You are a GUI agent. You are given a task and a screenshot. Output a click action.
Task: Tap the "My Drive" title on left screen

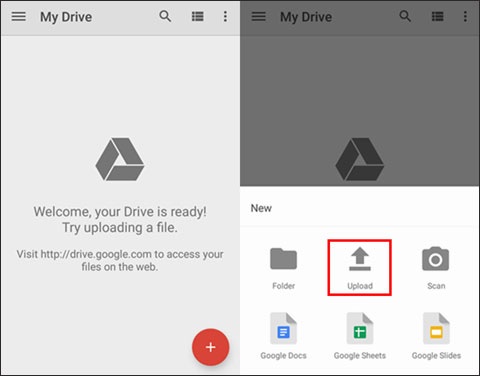[66, 17]
